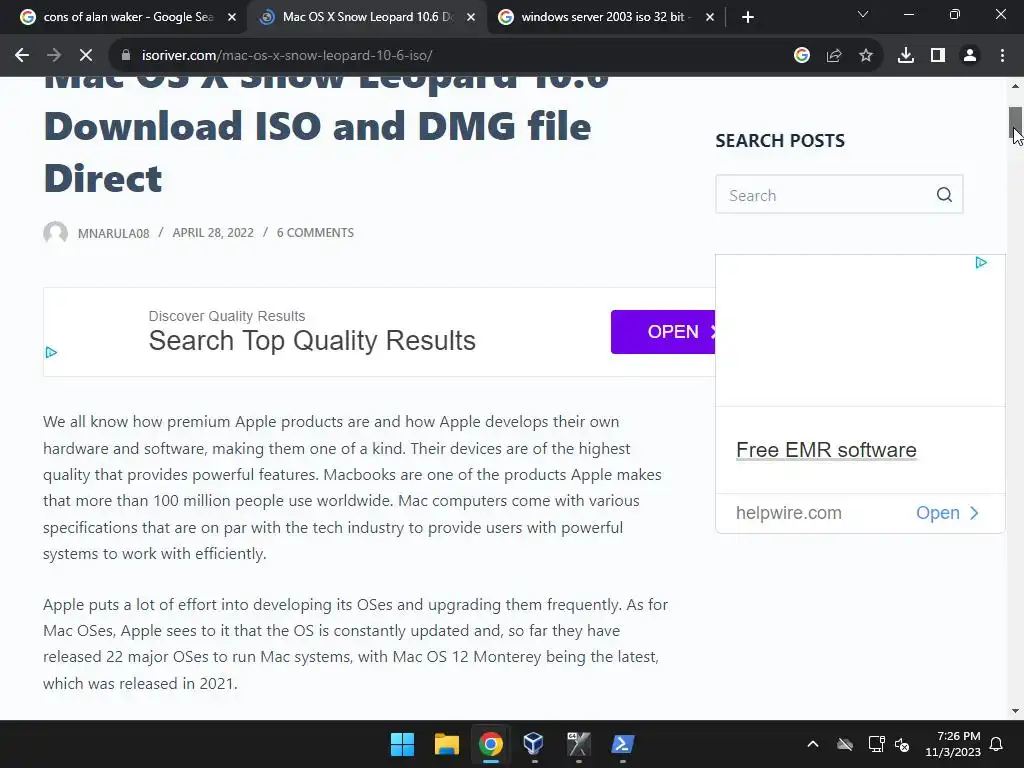Viewport: 1024px width, 768px height.
Task: Switch to windows server 2003 iso tab
Action: (x=606, y=17)
